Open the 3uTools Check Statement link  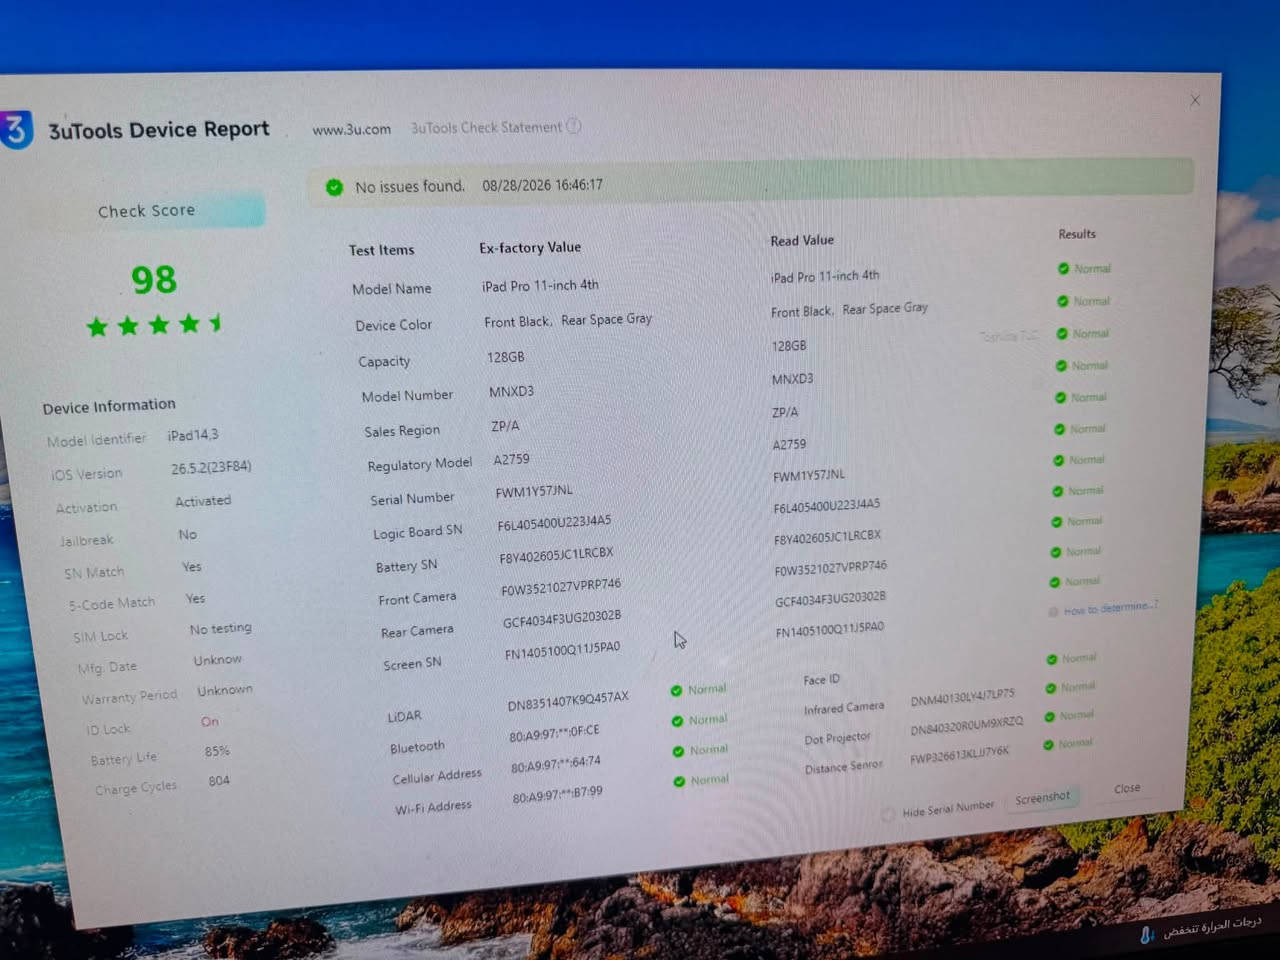tap(487, 128)
